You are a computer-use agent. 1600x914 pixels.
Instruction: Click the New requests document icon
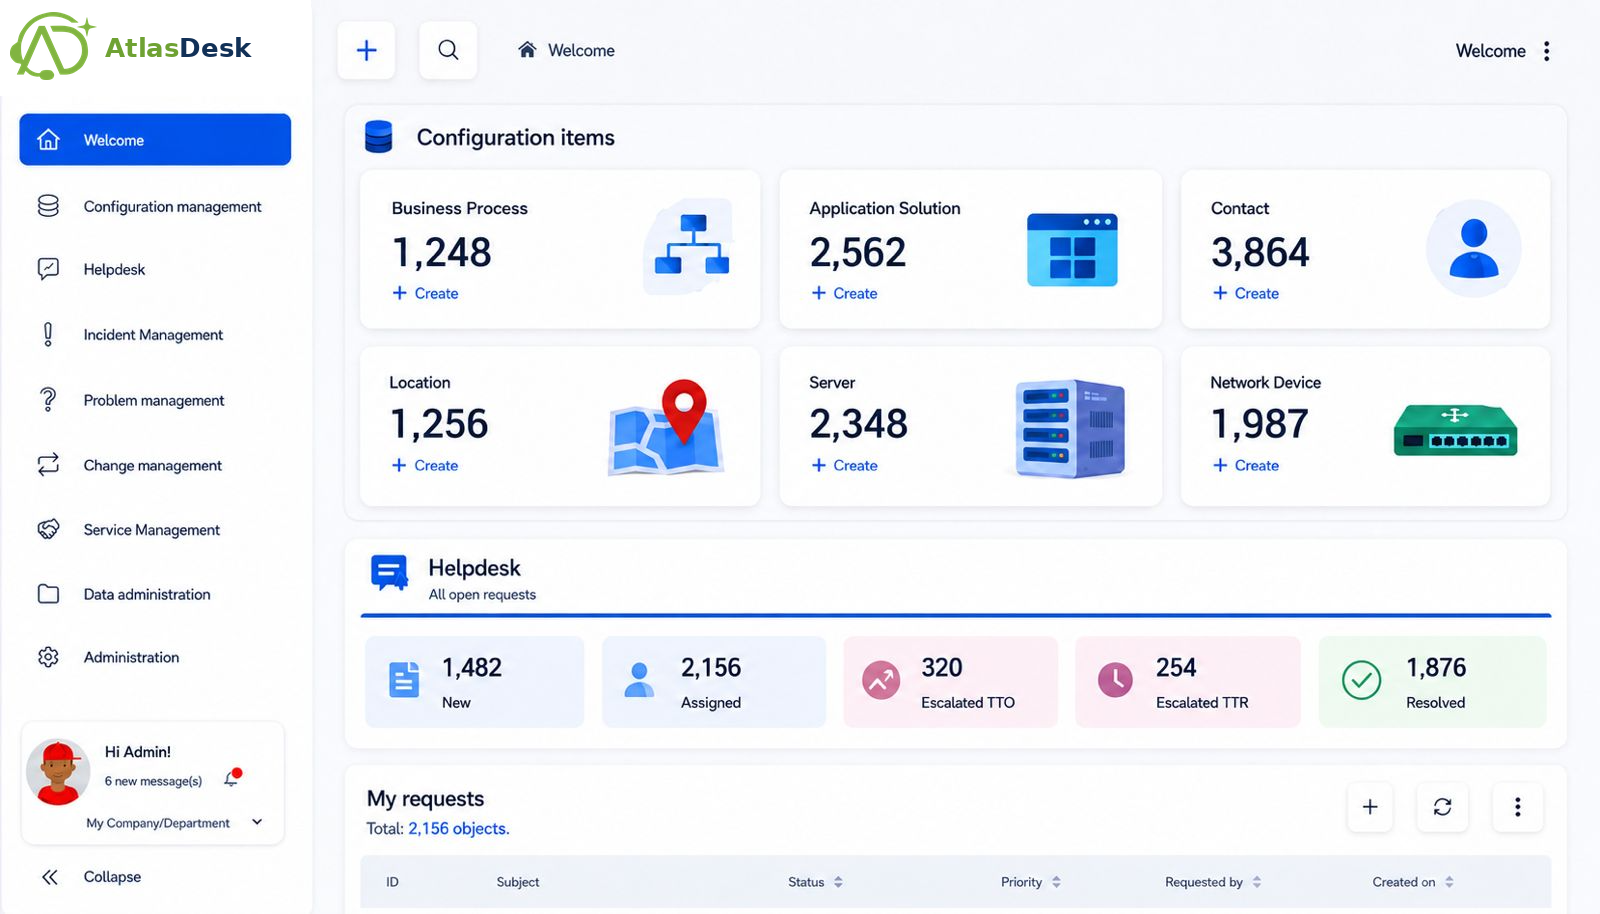pyautogui.click(x=404, y=680)
